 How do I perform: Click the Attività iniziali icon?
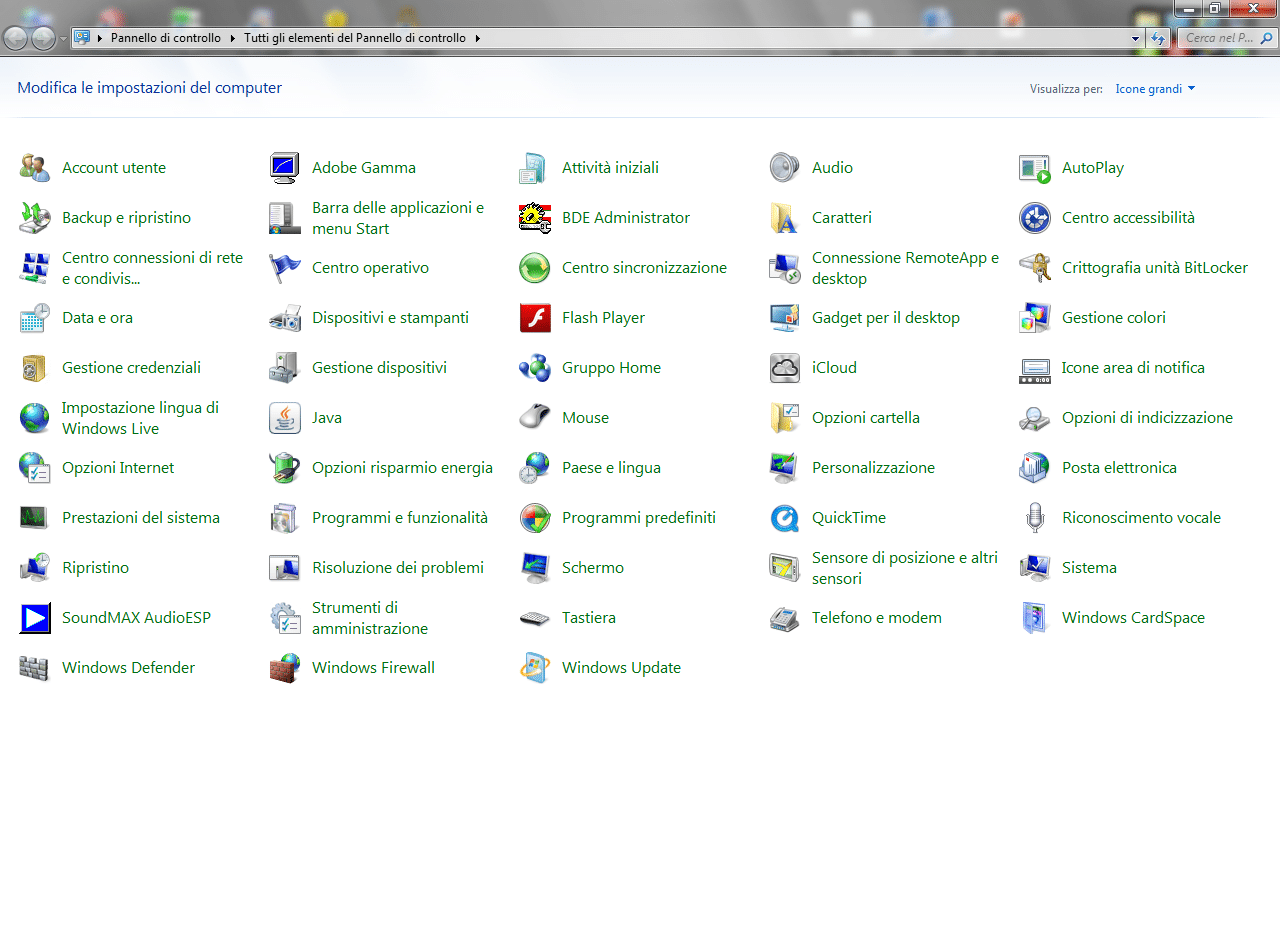point(535,168)
